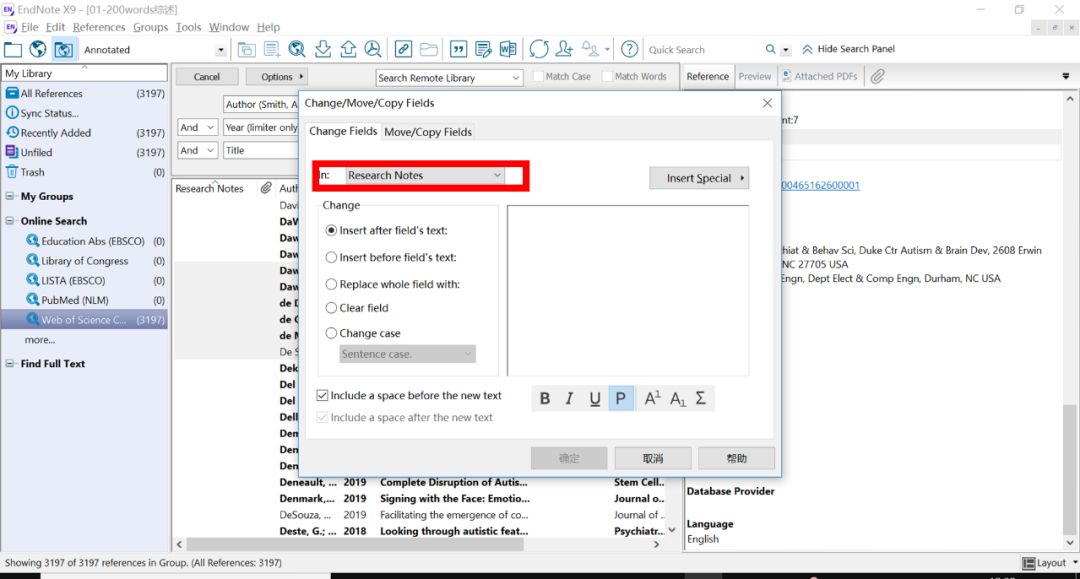Open the References menu

pyautogui.click(x=99, y=27)
